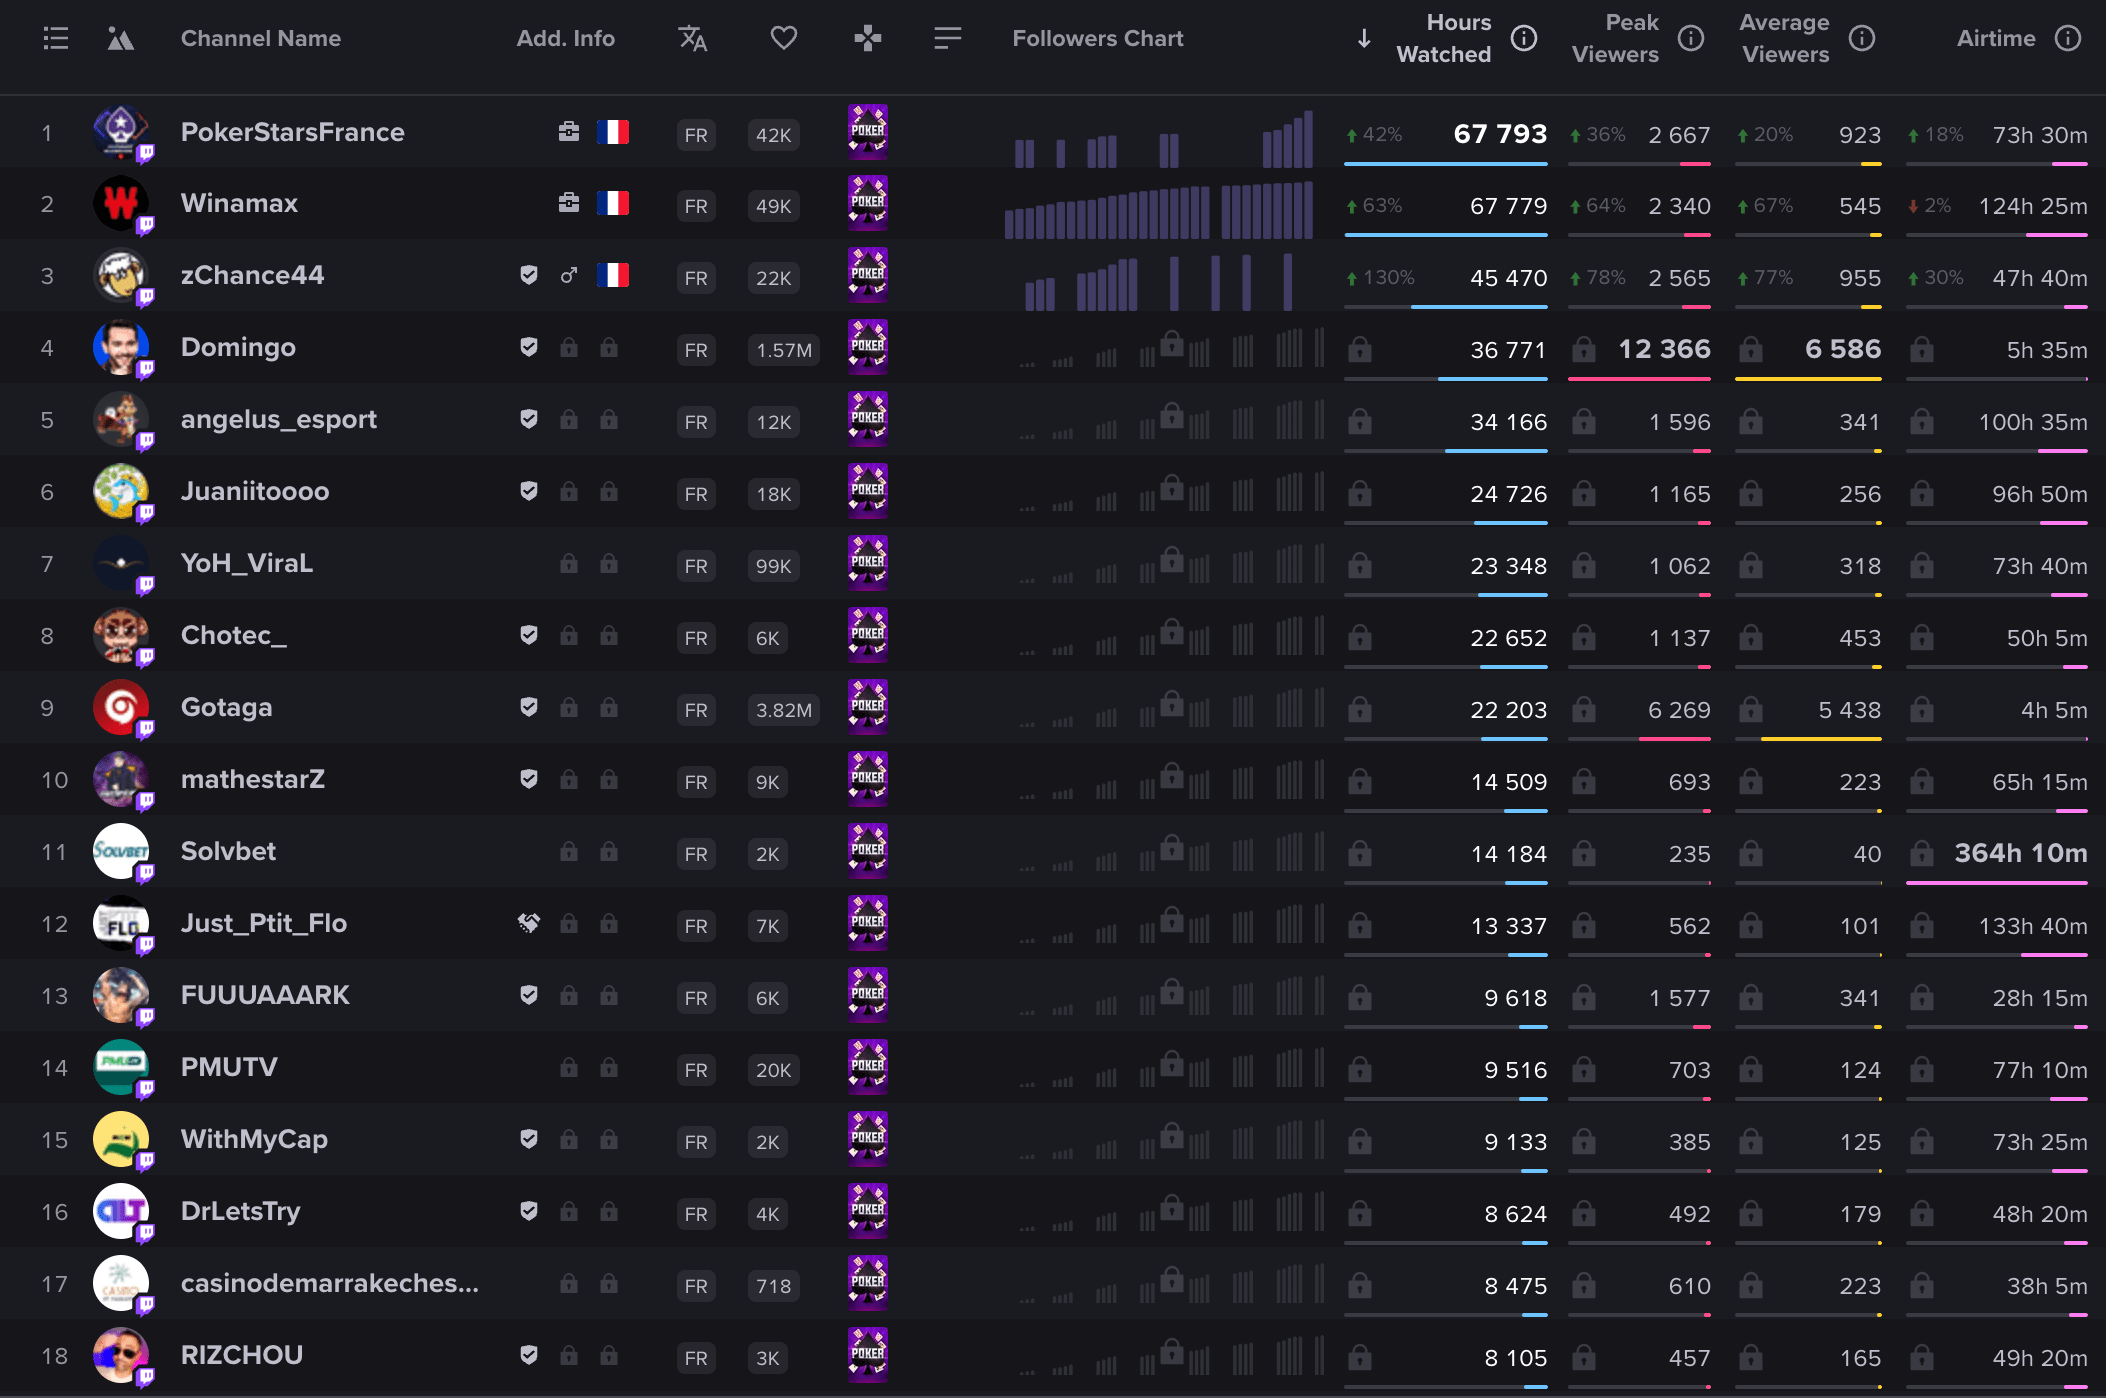2106x1398 pixels.
Task: Sort by Airtime column header
Action: [1996, 38]
